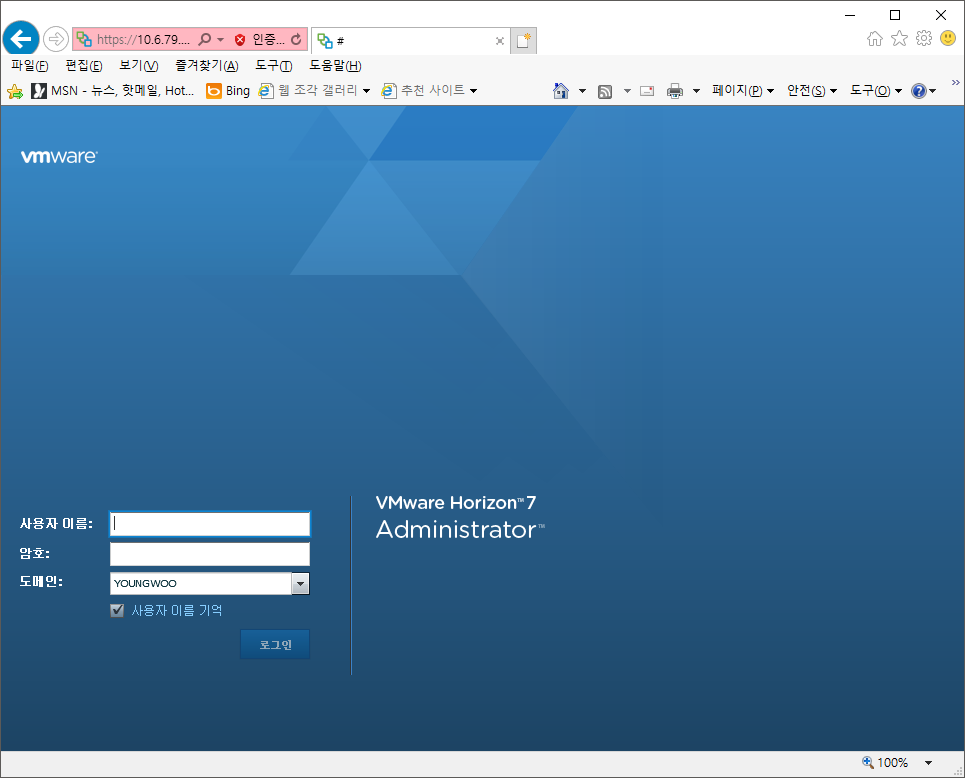The image size is (965, 778).
Task: Click the command bar Home page icon
Action: pos(561,91)
